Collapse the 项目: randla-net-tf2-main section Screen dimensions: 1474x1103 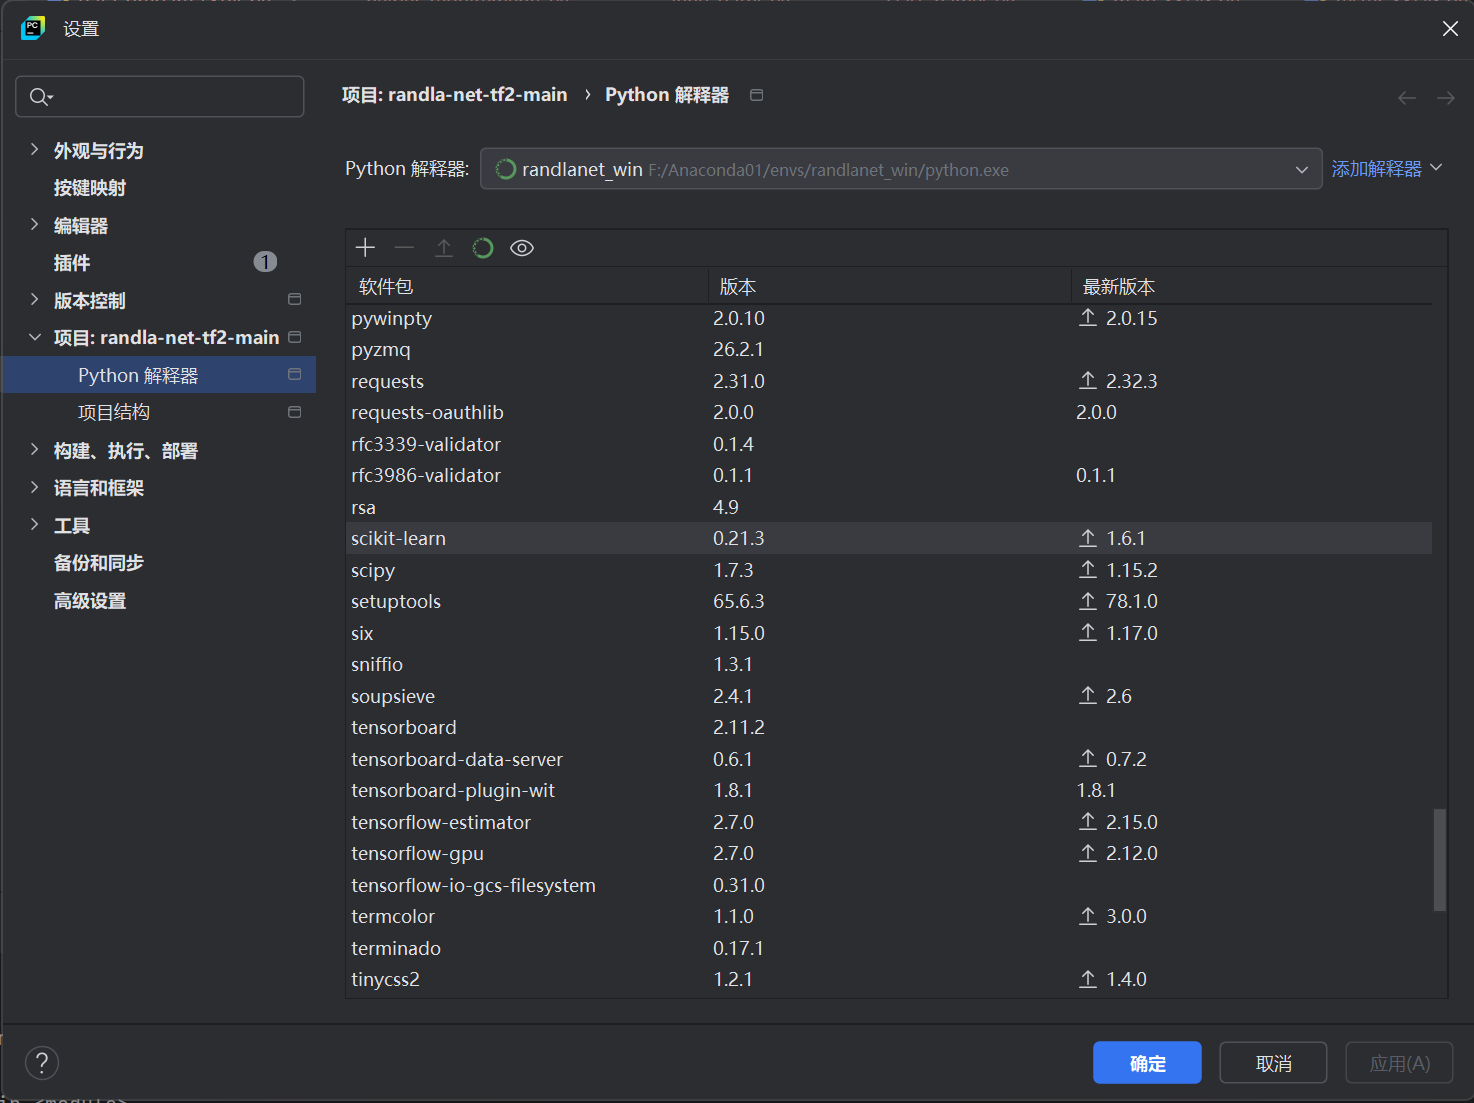tap(35, 337)
